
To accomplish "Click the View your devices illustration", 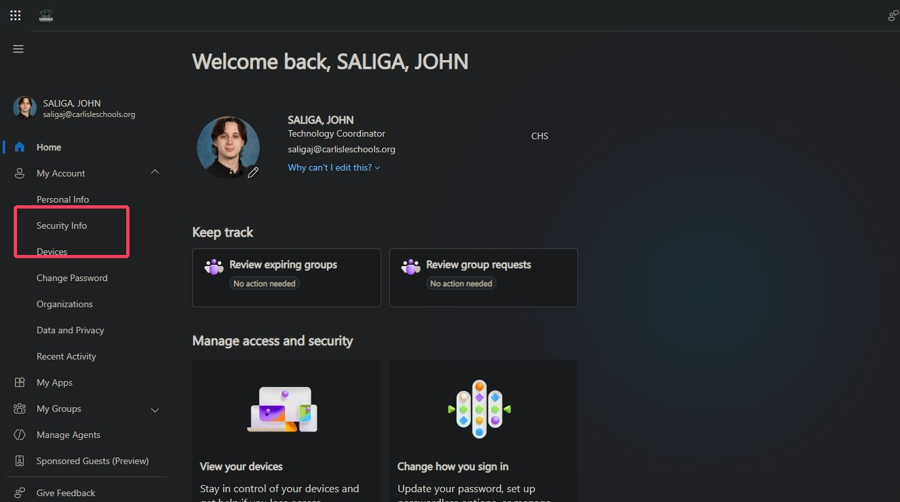I will 282,410.
